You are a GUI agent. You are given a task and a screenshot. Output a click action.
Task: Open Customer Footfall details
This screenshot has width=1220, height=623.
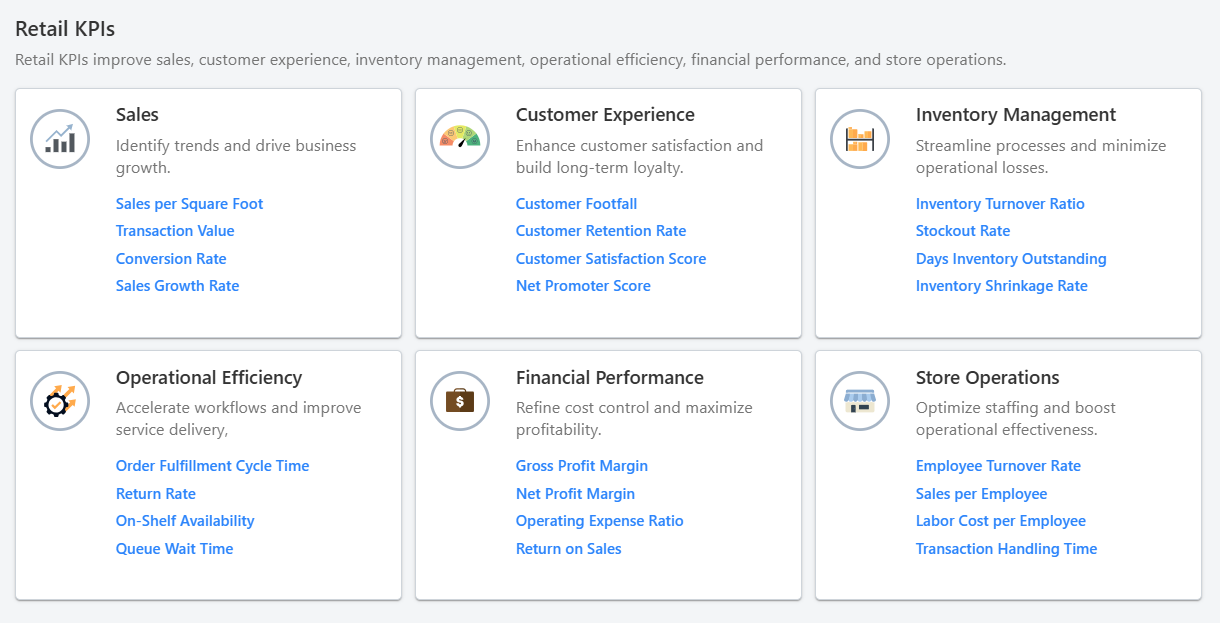pos(576,203)
